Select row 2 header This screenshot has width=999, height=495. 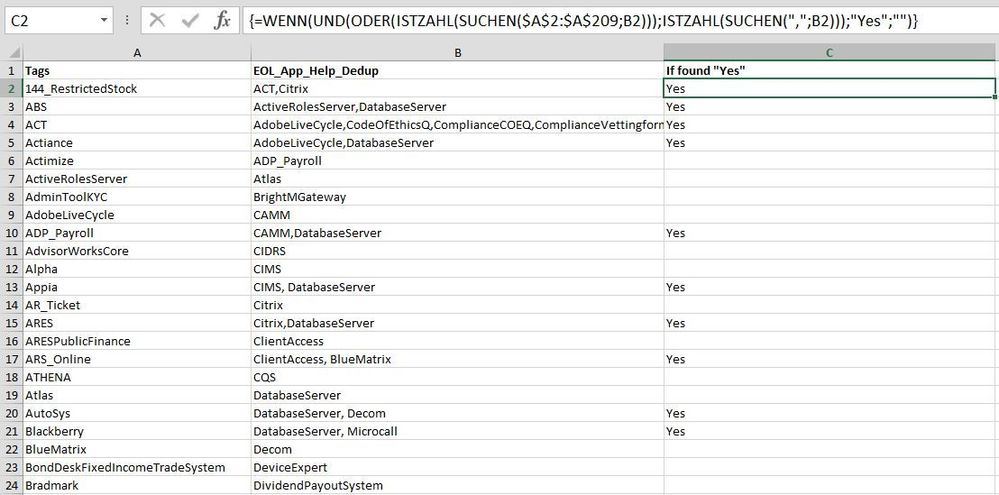[x=11, y=89]
